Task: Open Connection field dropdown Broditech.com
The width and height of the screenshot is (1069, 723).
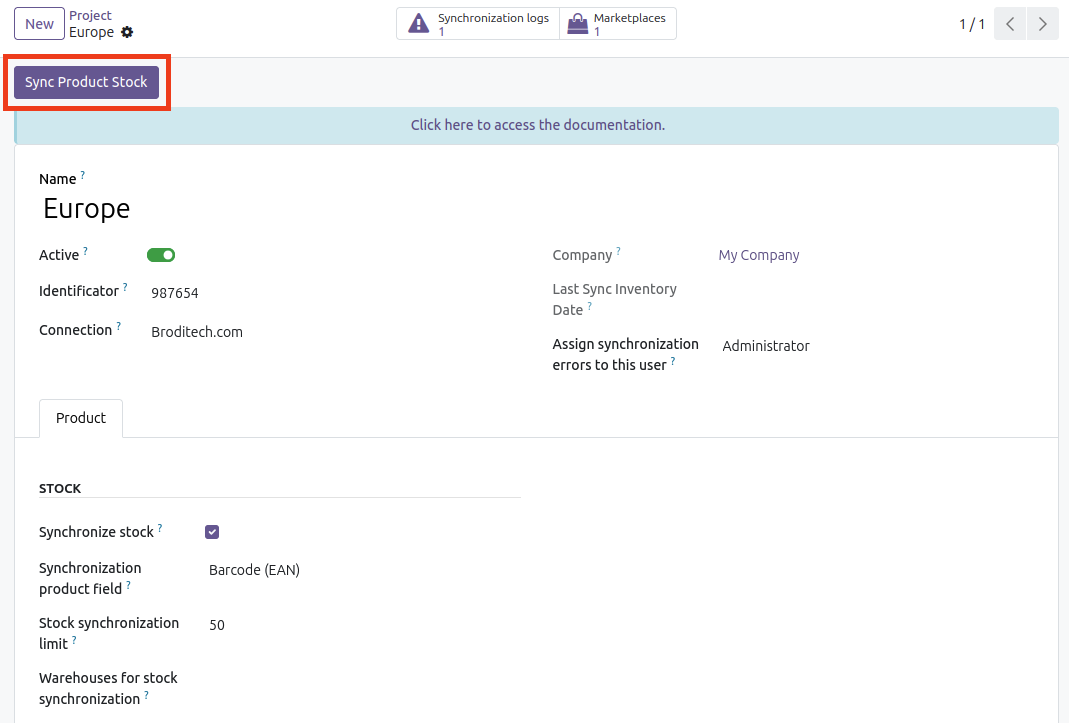Action: tap(300, 332)
